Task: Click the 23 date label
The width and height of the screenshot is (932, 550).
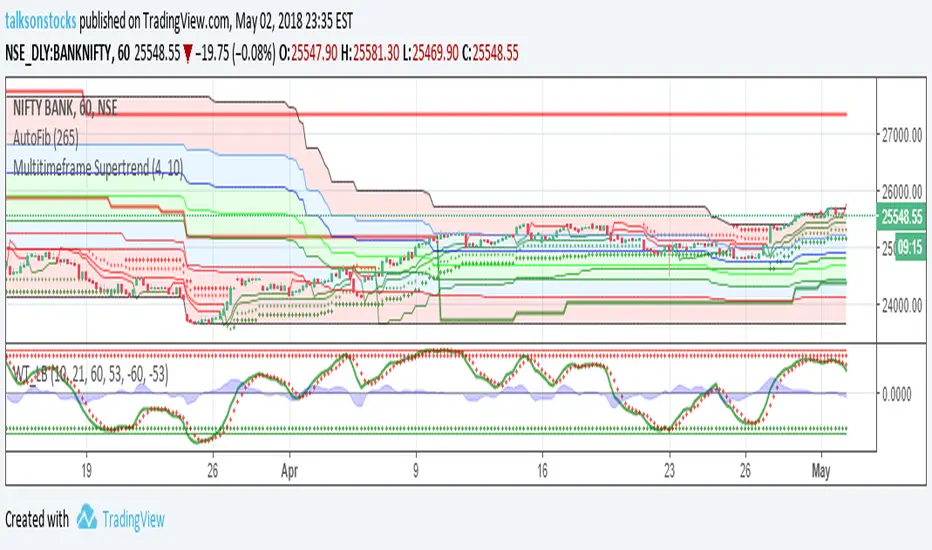Action: point(669,471)
